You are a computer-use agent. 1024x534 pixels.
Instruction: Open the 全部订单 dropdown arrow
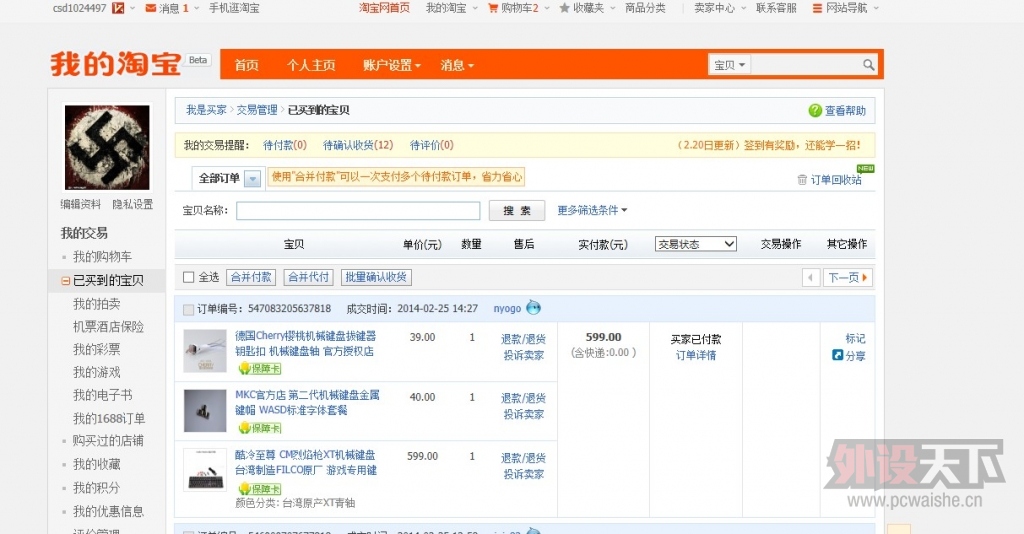tap(252, 178)
